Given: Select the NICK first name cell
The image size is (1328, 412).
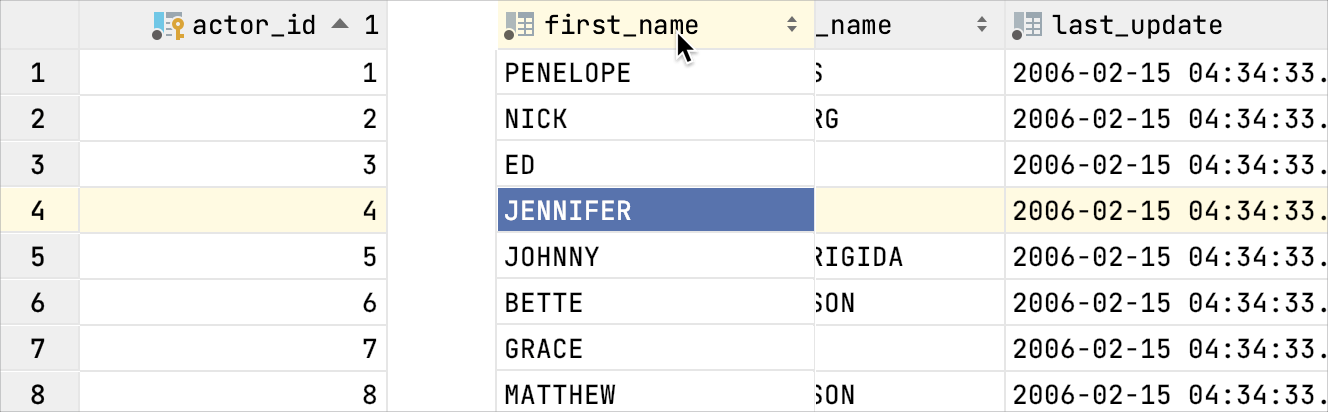Looking at the screenshot, I should tap(655, 119).
